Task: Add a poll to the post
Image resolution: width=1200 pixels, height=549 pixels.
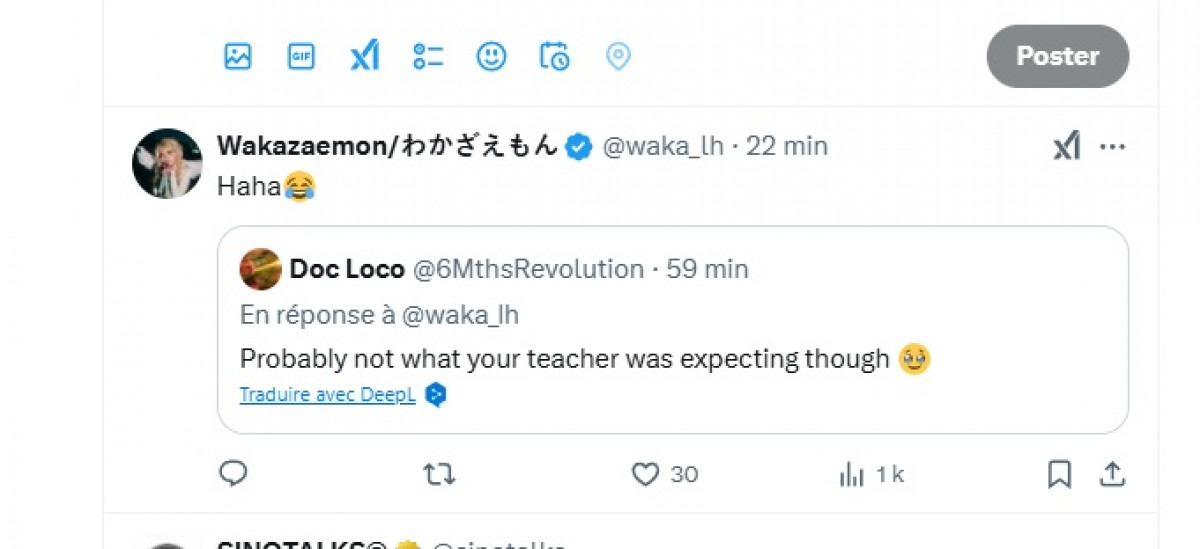Action: [x=428, y=57]
